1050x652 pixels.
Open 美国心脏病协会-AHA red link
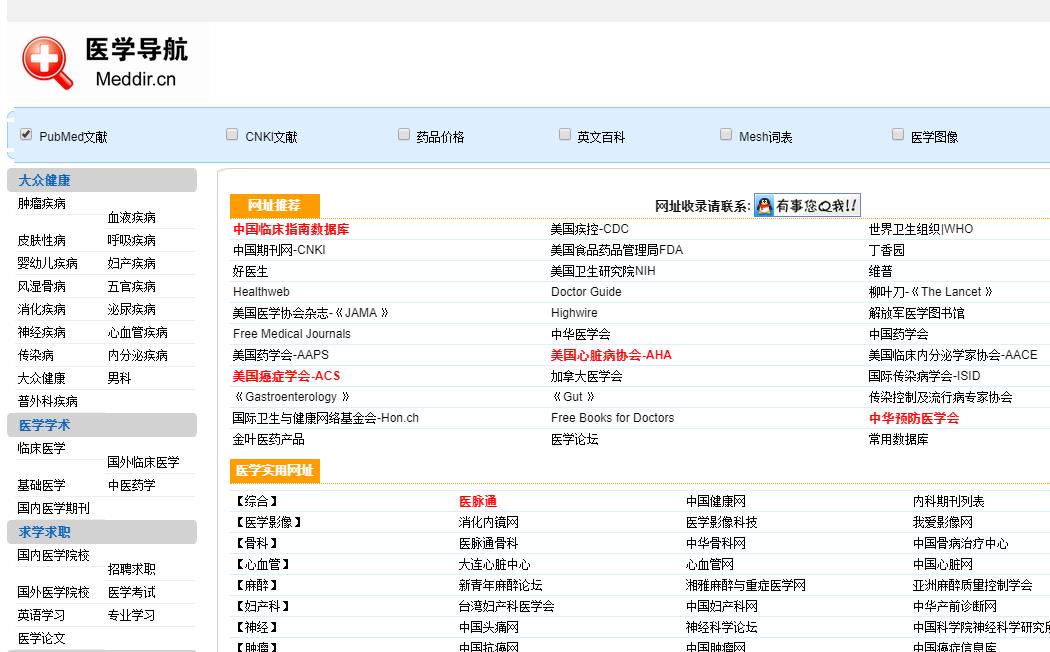click(x=611, y=355)
